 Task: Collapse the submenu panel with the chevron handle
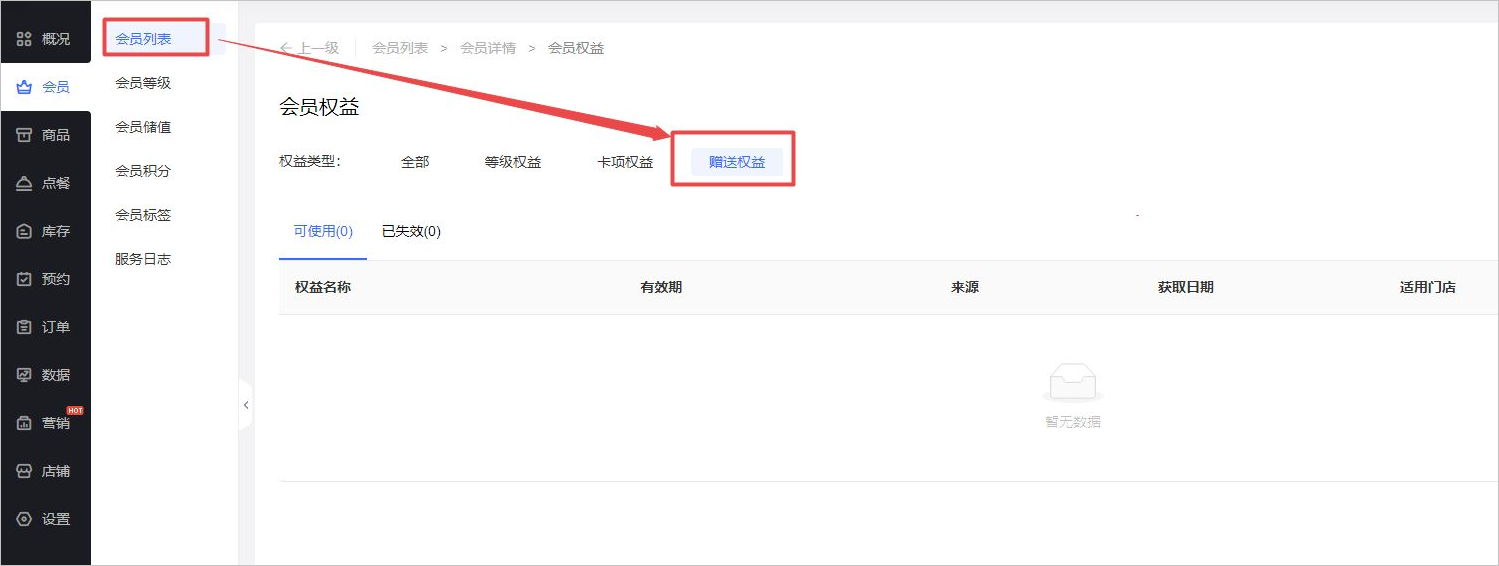pyautogui.click(x=246, y=405)
